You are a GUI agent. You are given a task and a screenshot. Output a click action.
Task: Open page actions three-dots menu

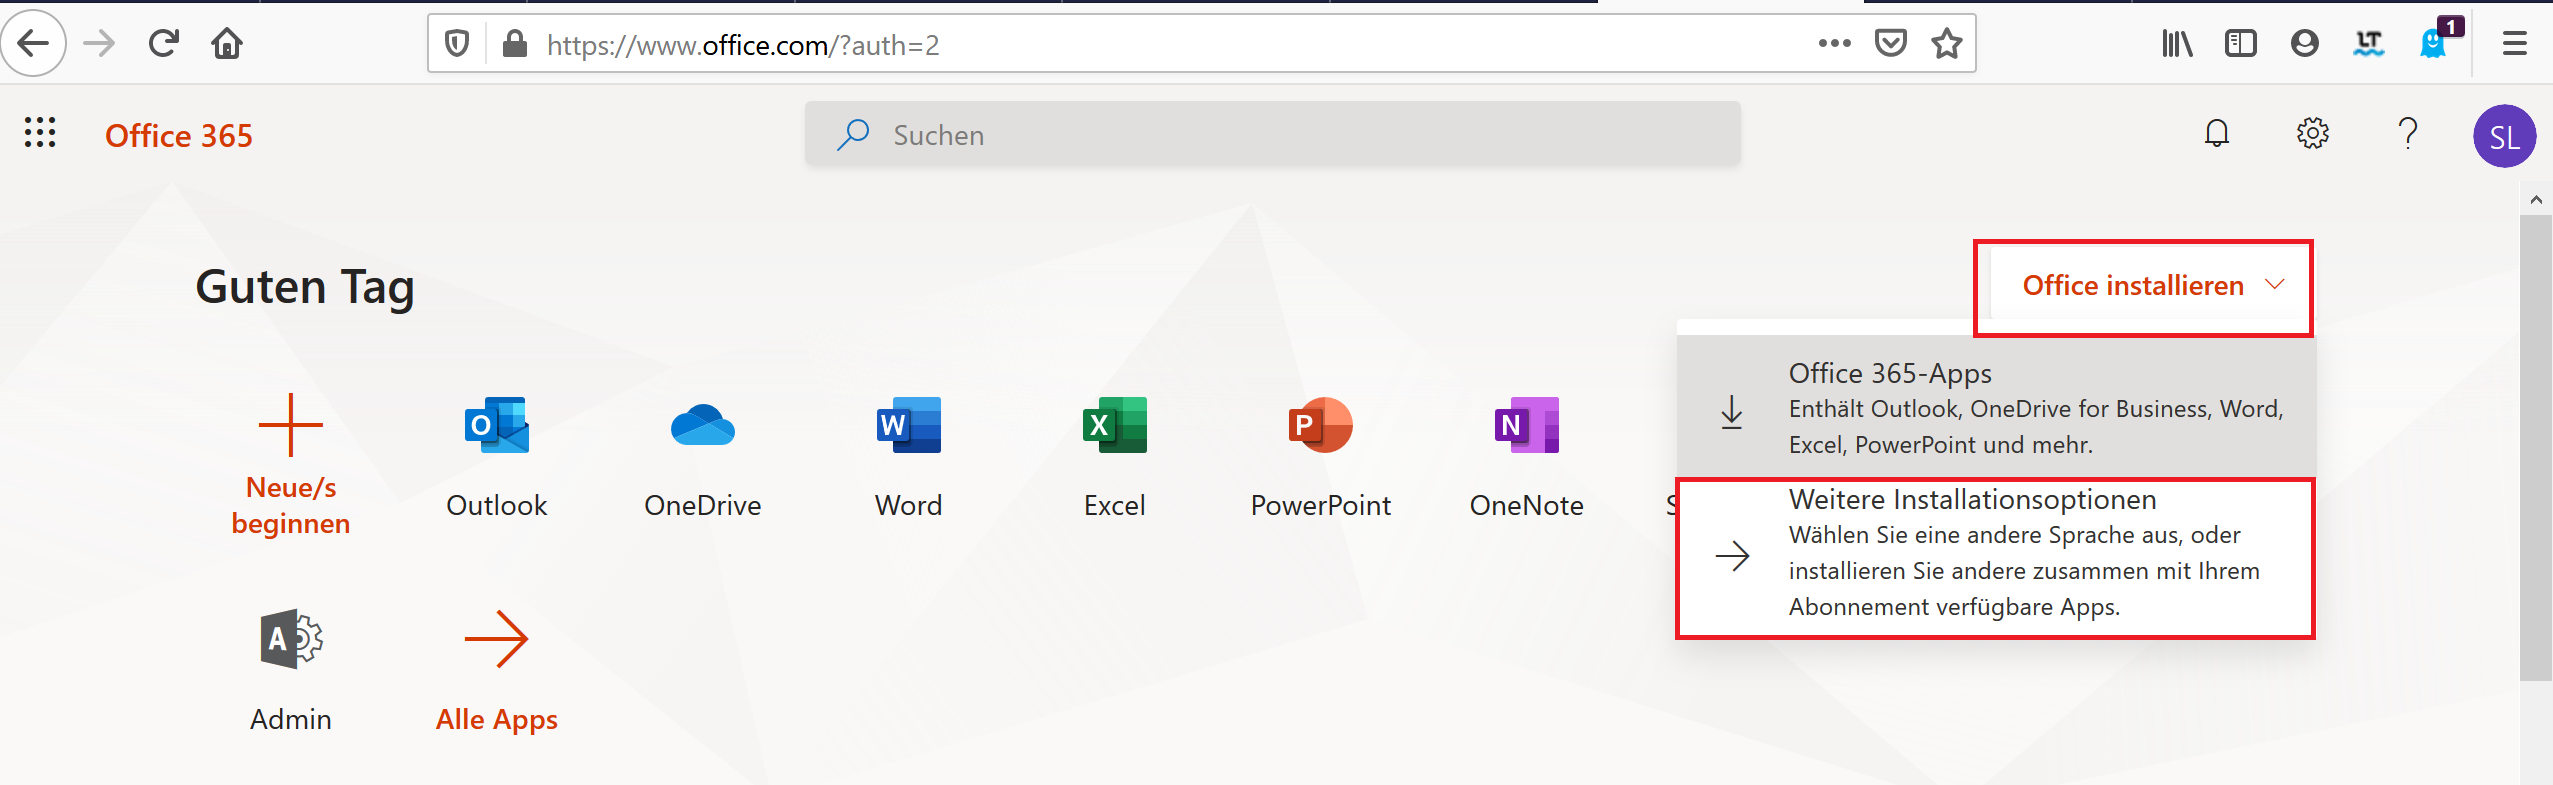1834,43
